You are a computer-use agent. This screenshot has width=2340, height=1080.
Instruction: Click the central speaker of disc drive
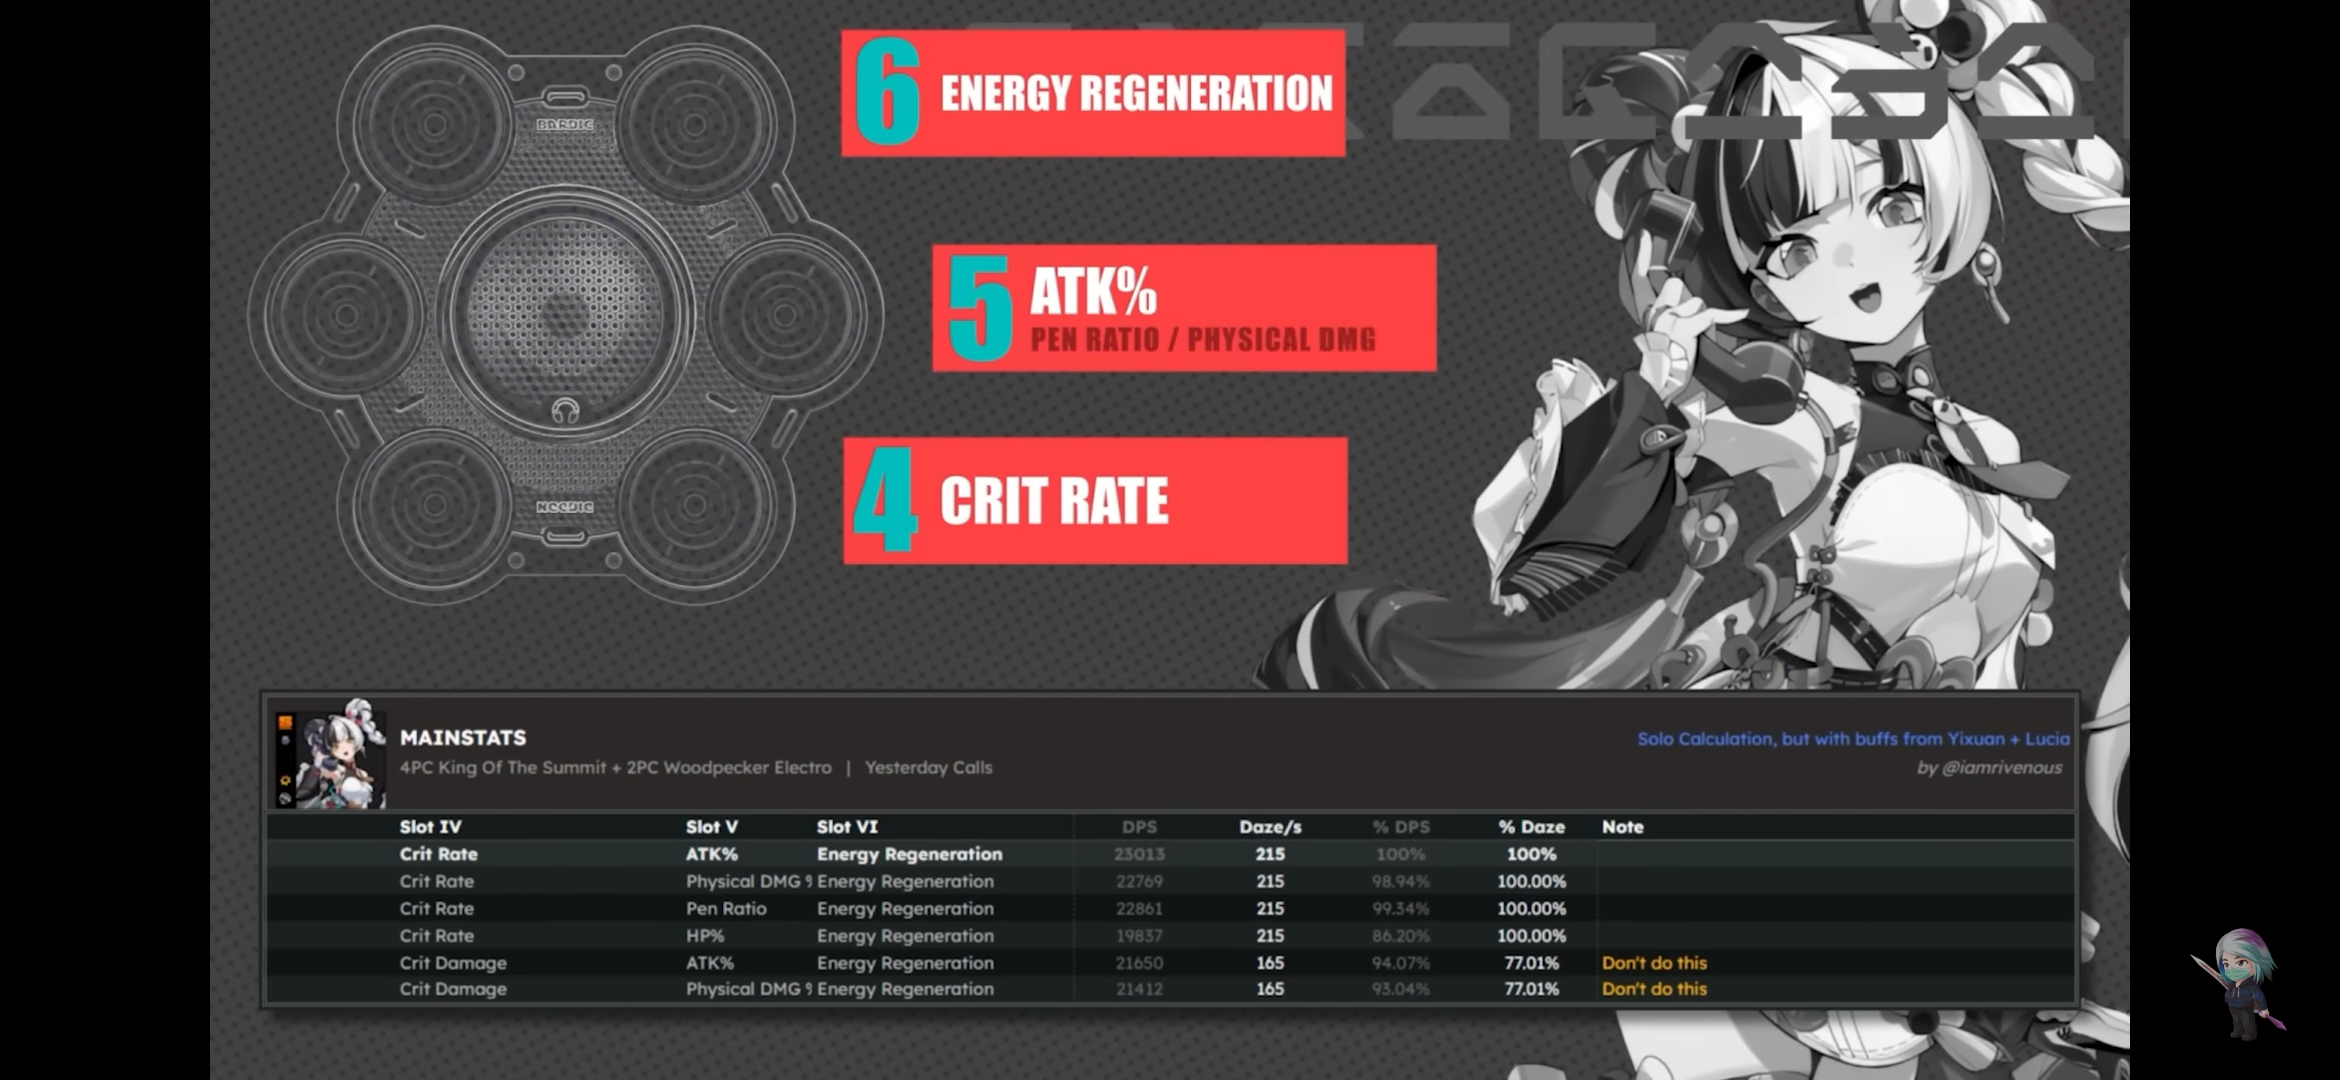tap(565, 312)
